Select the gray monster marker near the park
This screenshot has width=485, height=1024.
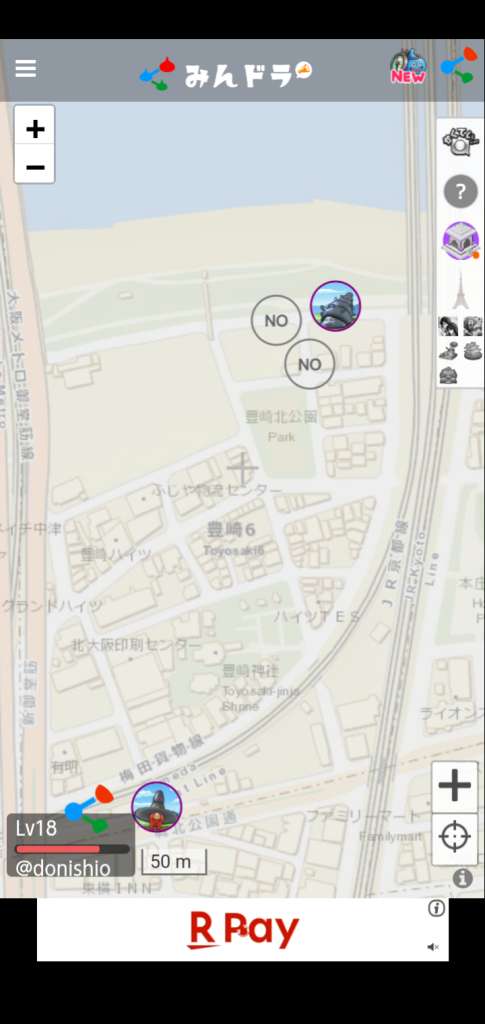[x=336, y=306]
